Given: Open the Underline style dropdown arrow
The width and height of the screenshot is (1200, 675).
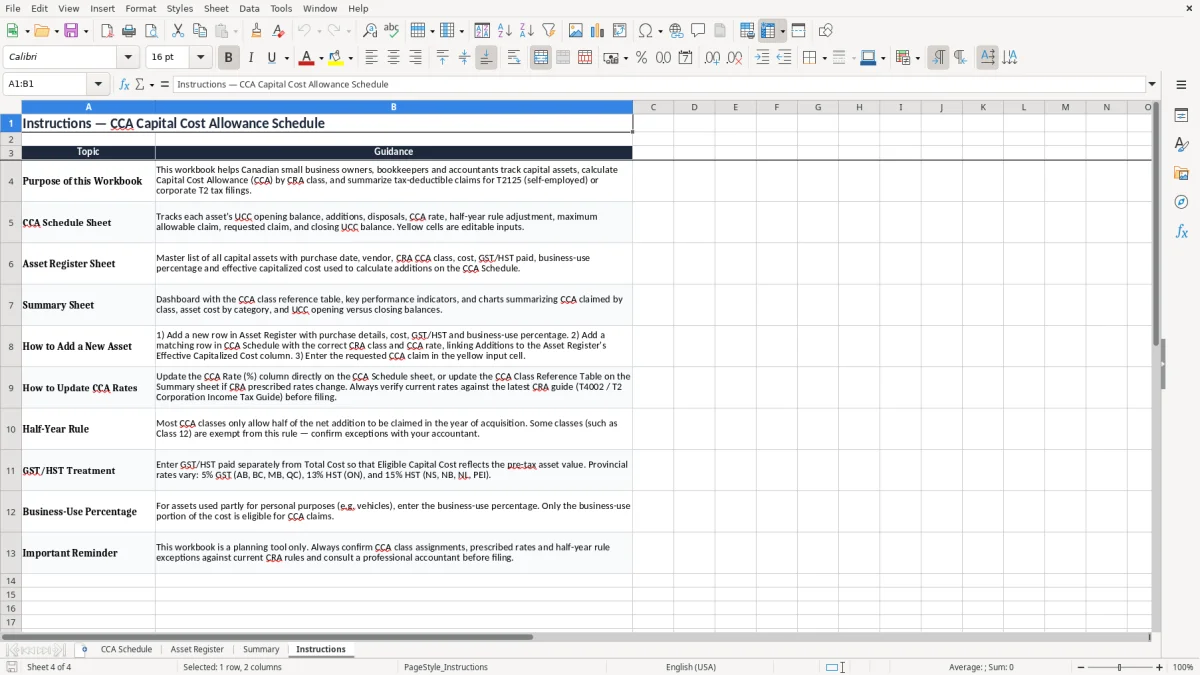Looking at the screenshot, I should (x=286, y=58).
